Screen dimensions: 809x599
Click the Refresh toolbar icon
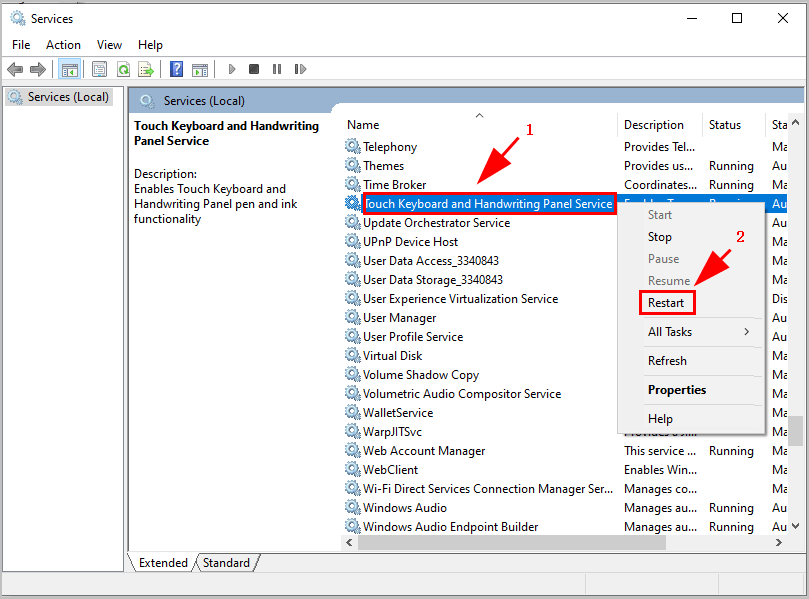pyautogui.click(x=123, y=69)
